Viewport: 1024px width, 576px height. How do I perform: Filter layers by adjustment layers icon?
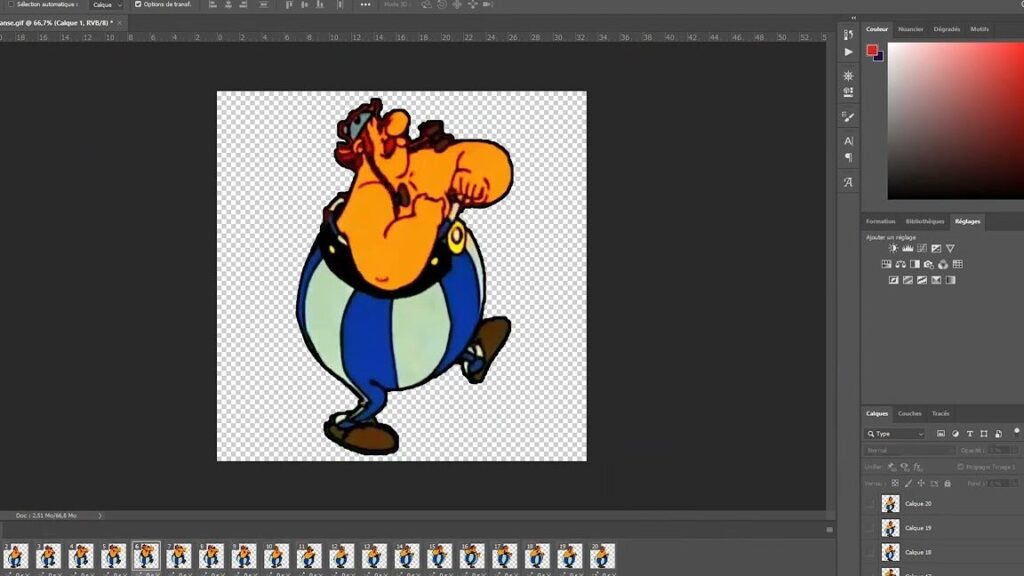tap(955, 434)
